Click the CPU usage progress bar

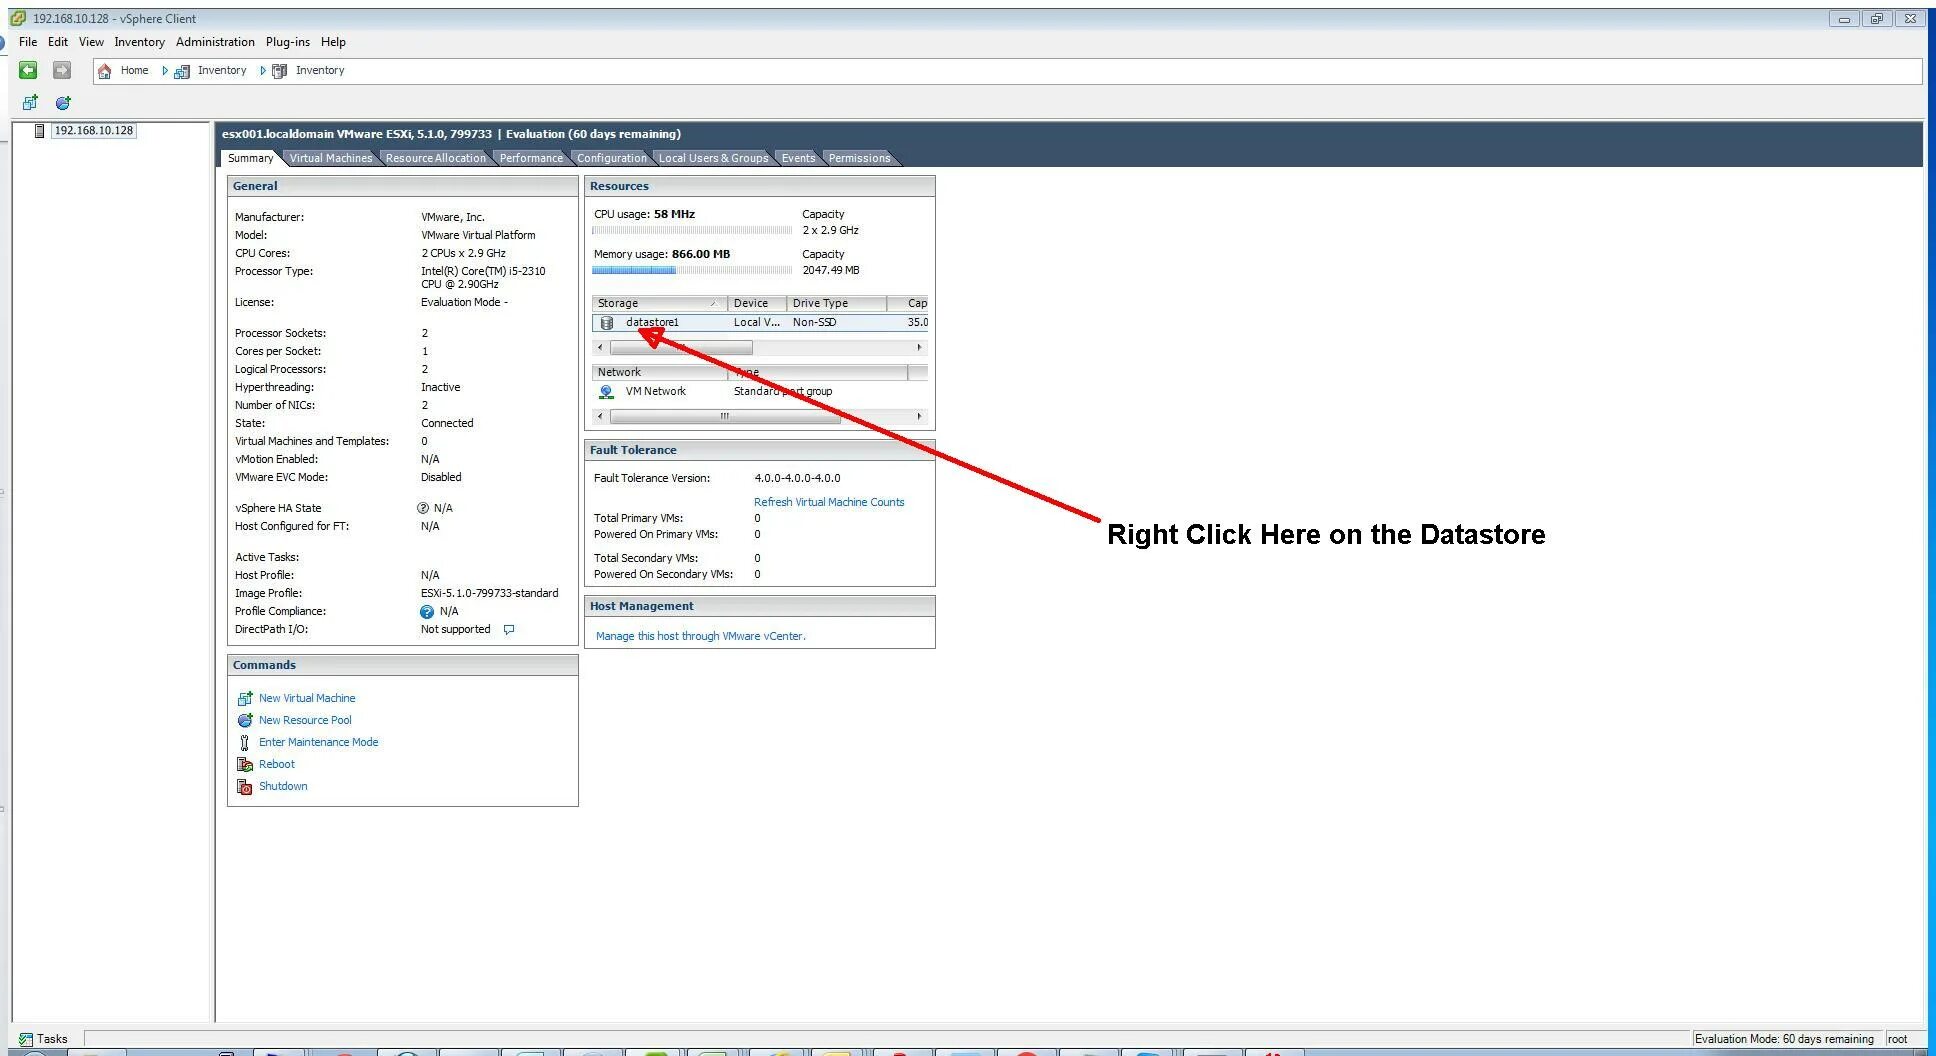[692, 231]
